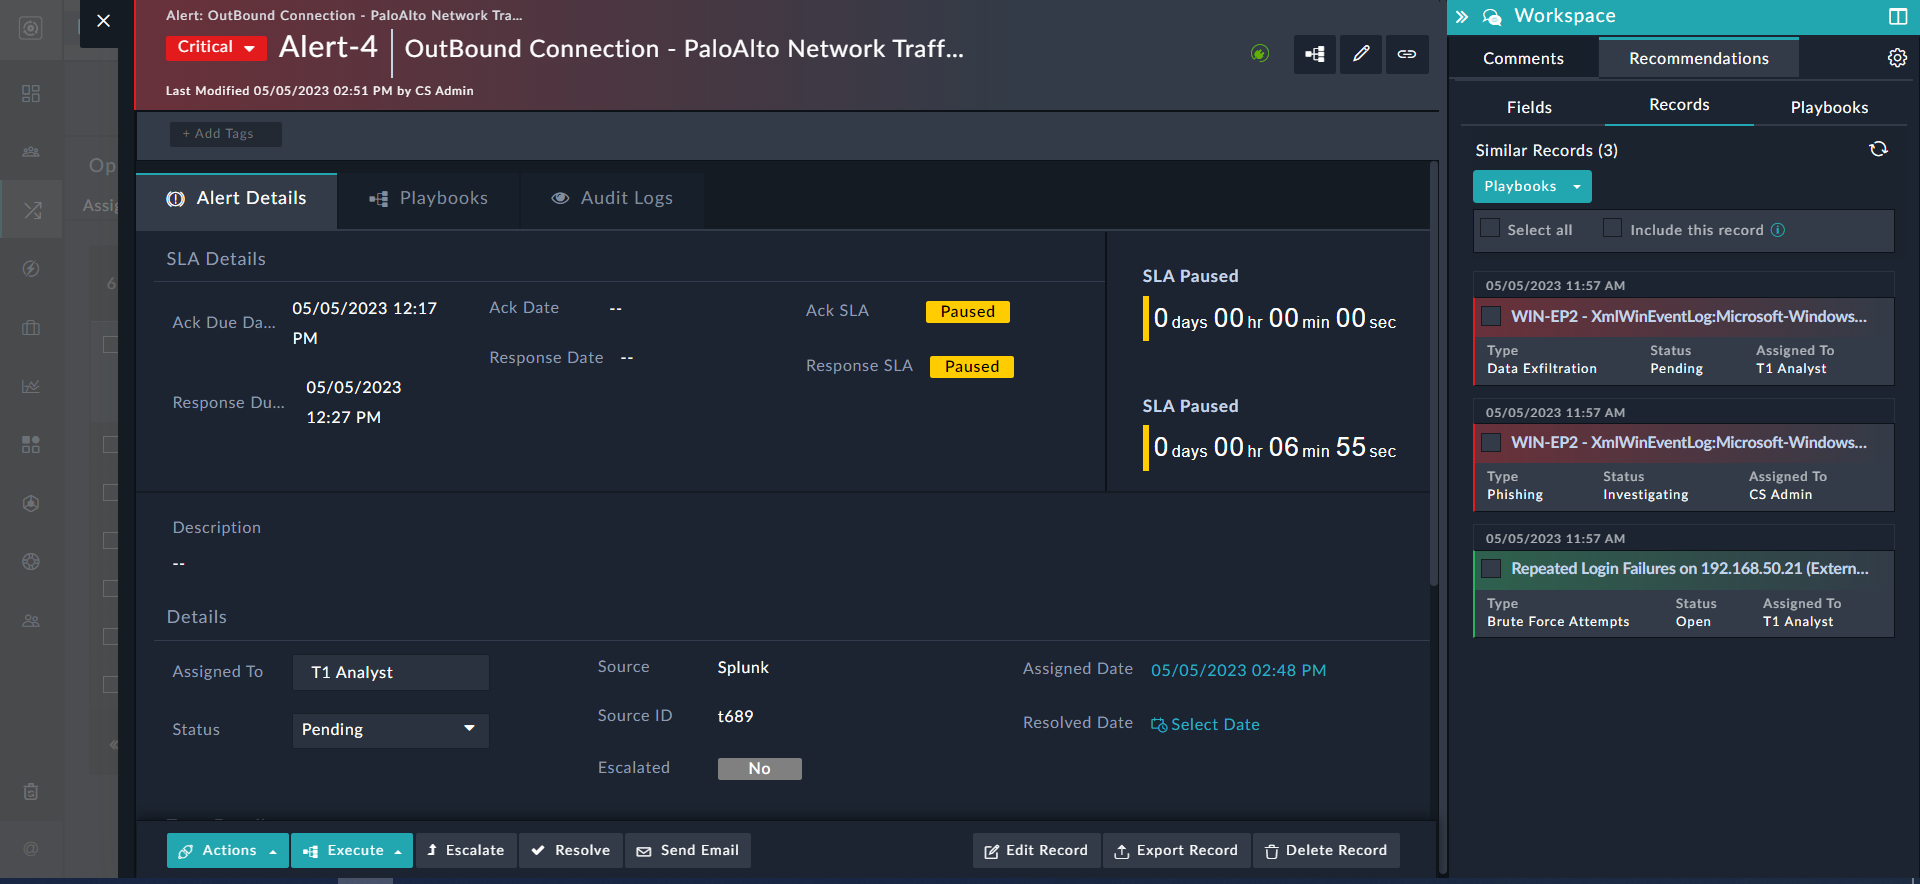This screenshot has width=1920, height=884.
Task: Collapse the Workspace panel with chevrons
Action: [x=1461, y=16]
